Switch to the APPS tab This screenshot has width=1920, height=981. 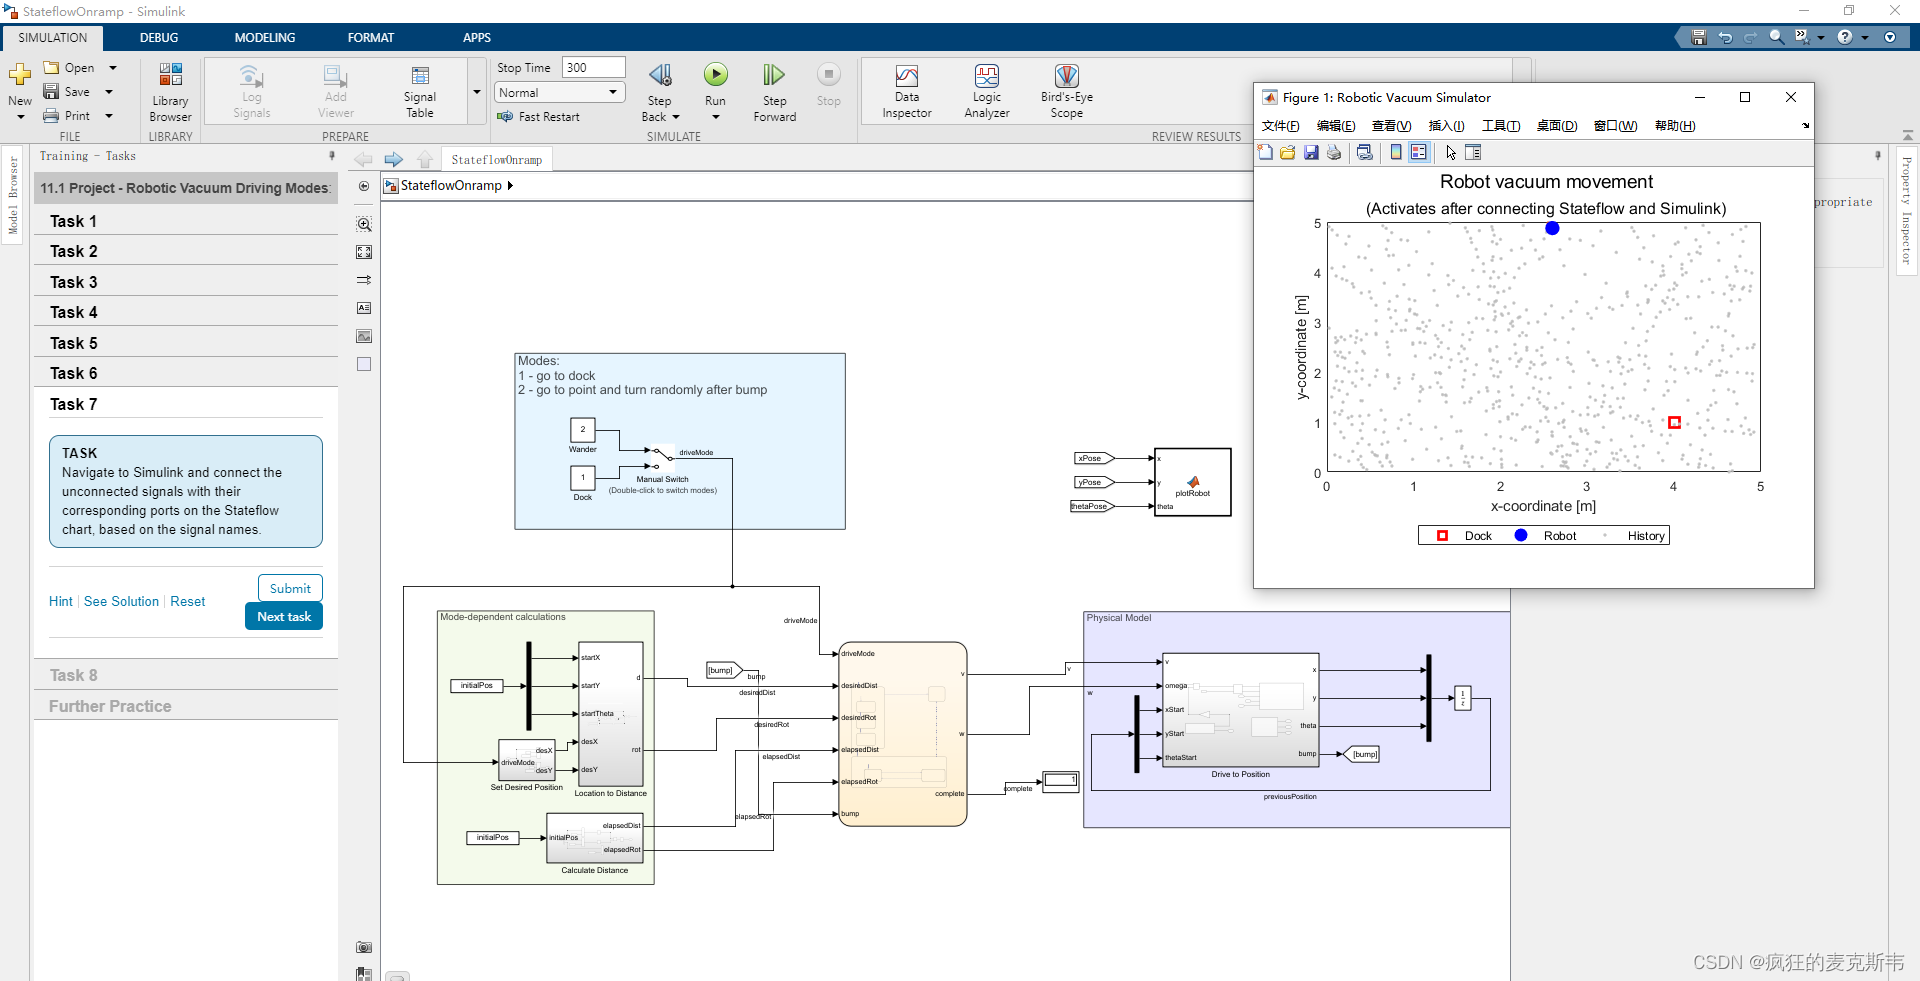[x=477, y=38]
